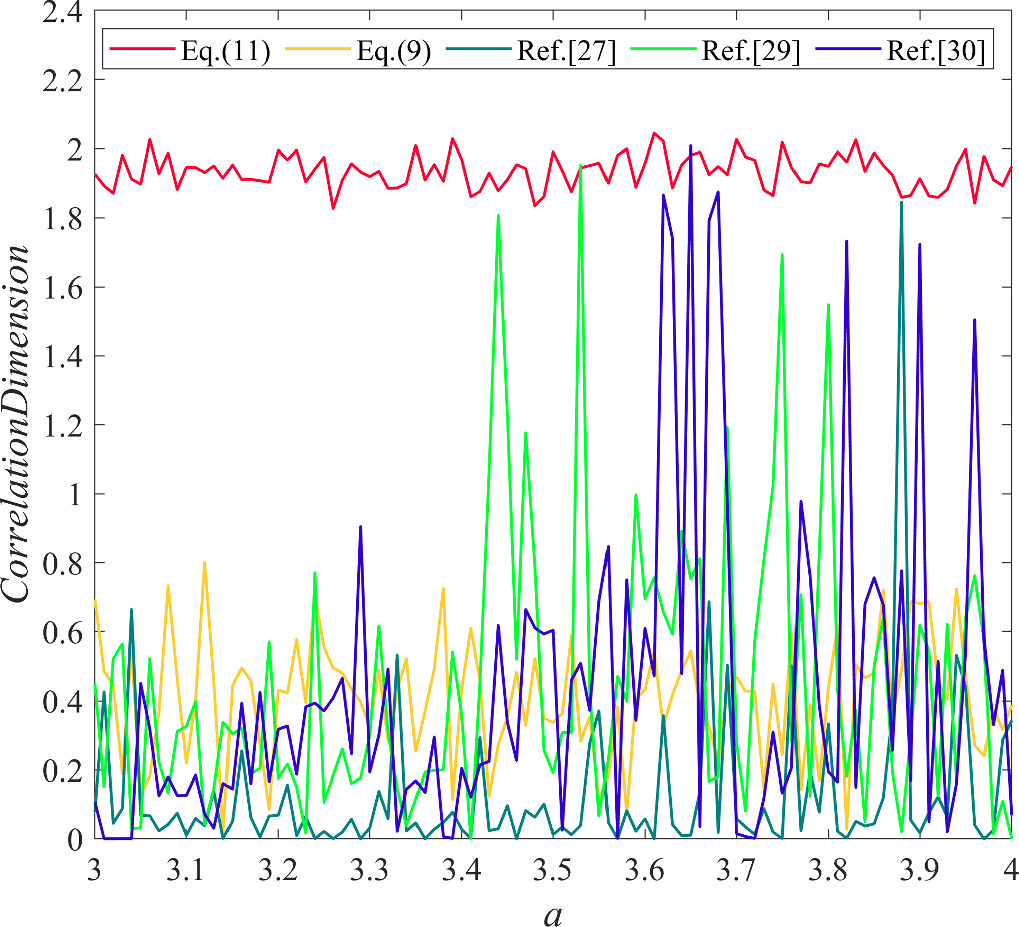Click the y-axis tick label 1.2
Screen dimensions: 1019x927
click(63, 425)
